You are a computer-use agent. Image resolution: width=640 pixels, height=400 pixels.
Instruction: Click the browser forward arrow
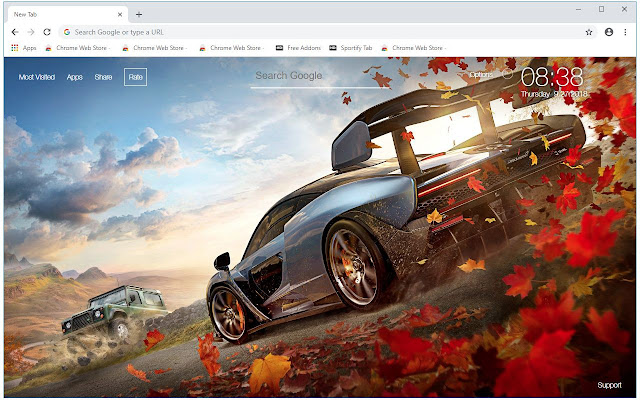31,32
